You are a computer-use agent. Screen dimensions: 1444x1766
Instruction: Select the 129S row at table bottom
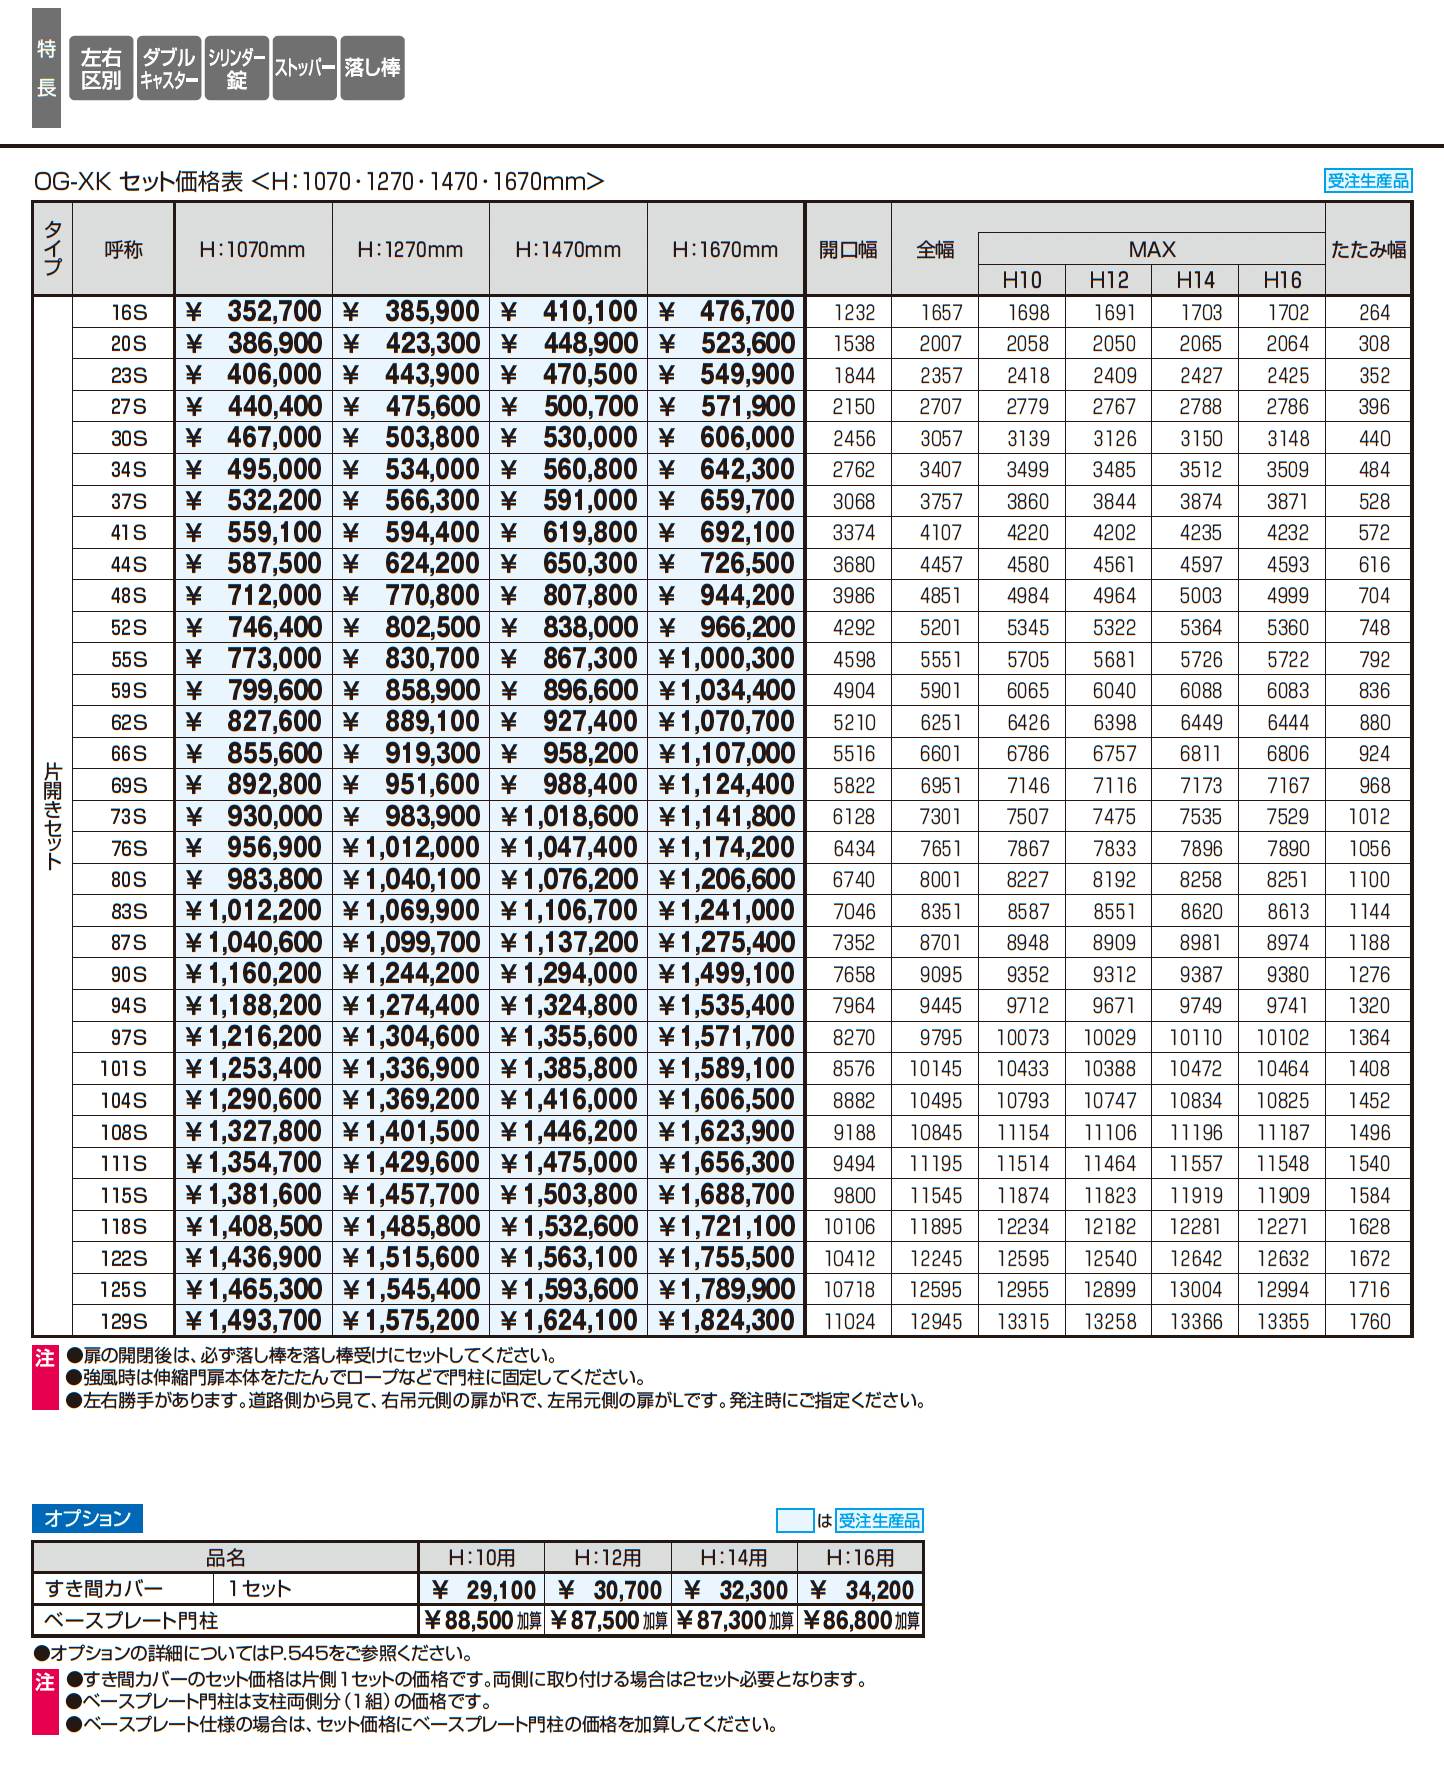pyautogui.click(x=124, y=1321)
